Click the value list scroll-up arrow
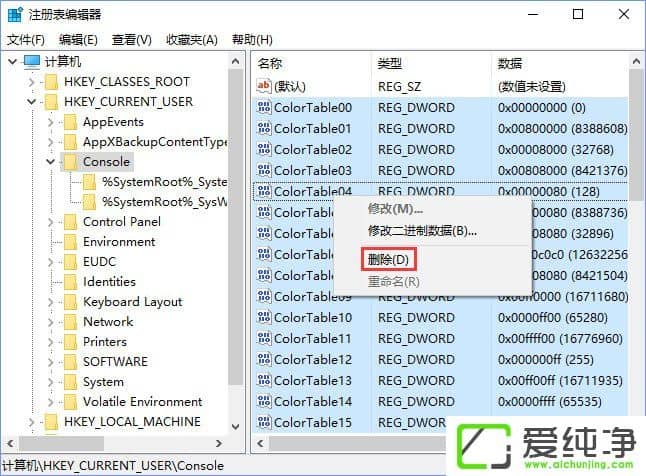Image resolution: width=646 pixels, height=476 pixels. click(636, 61)
